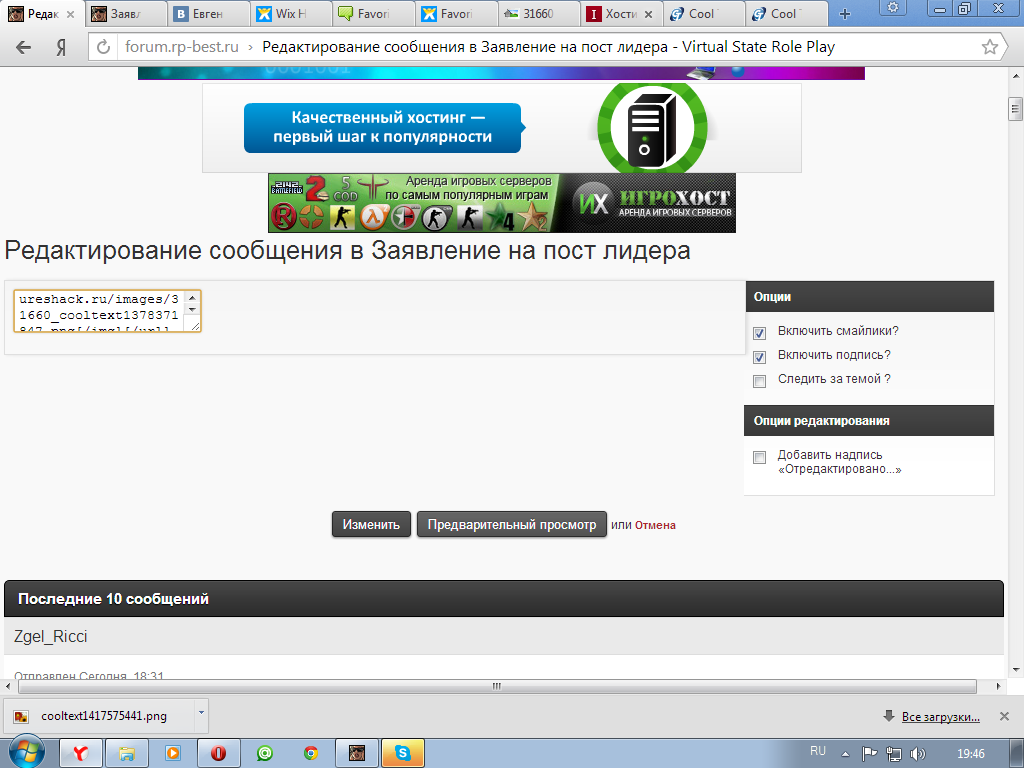Bookmark page with the star icon
The image size is (1024, 768).
(989, 47)
